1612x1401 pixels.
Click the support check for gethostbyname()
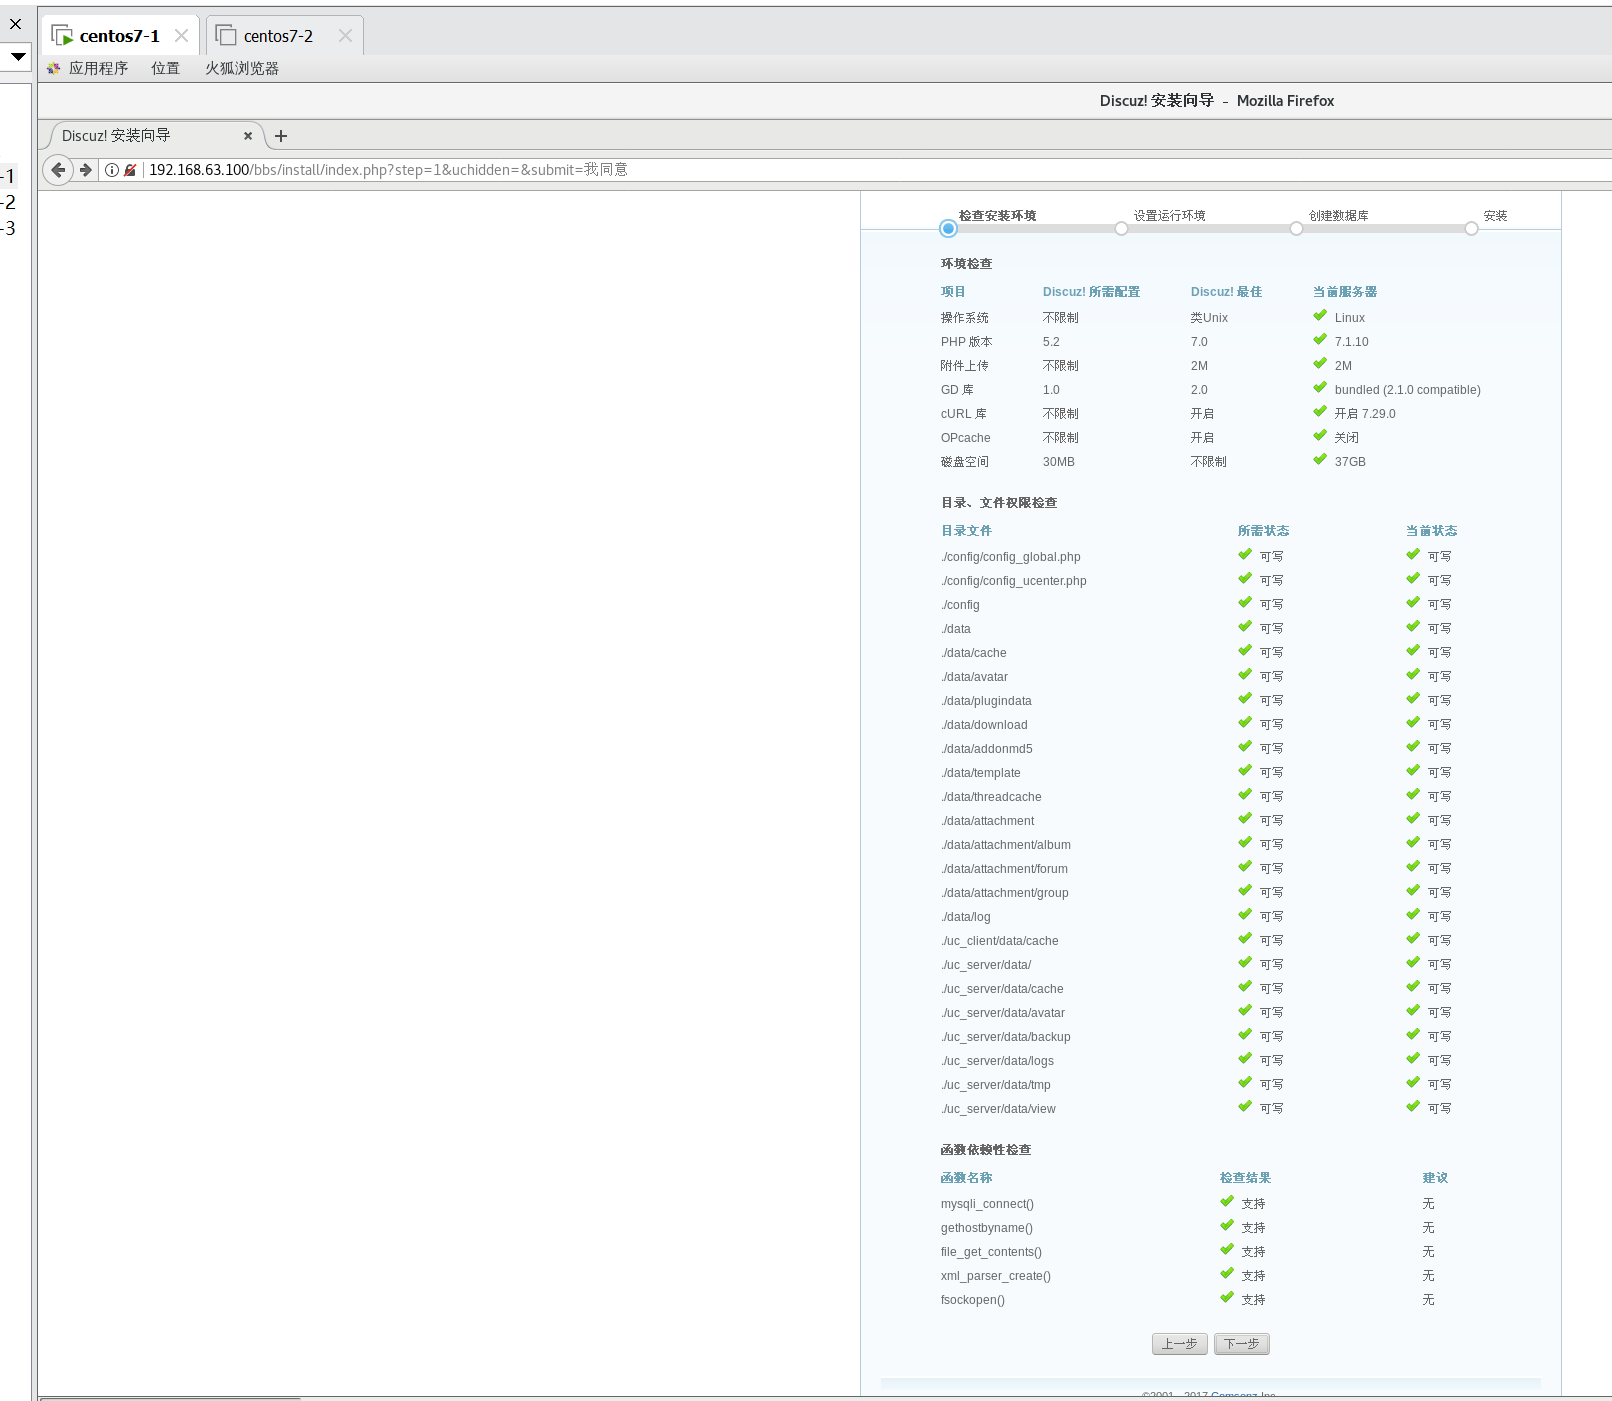(1227, 1226)
